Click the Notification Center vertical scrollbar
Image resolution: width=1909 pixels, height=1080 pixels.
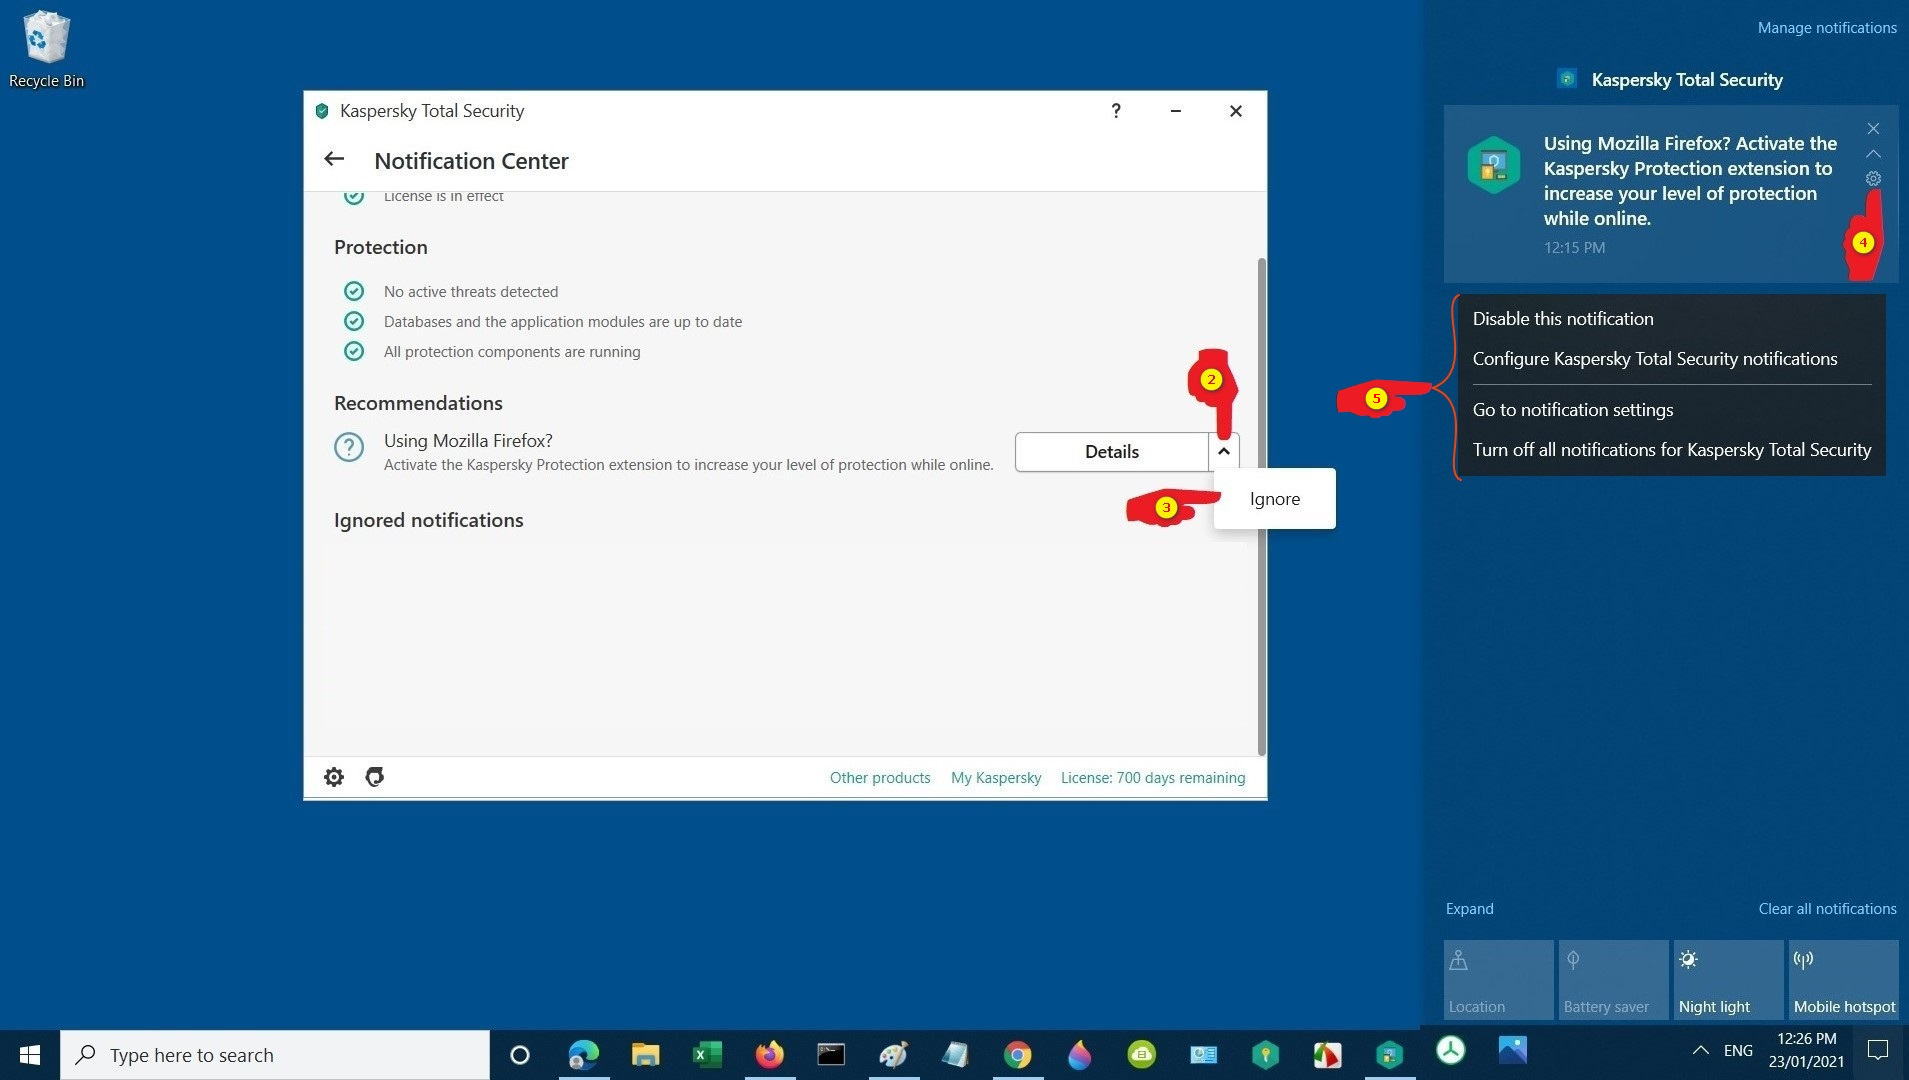click(x=1261, y=500)
